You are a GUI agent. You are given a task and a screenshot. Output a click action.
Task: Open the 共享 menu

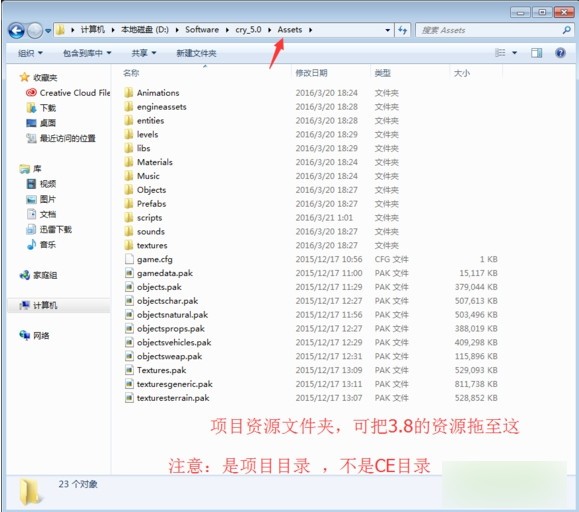pos(144,53)
